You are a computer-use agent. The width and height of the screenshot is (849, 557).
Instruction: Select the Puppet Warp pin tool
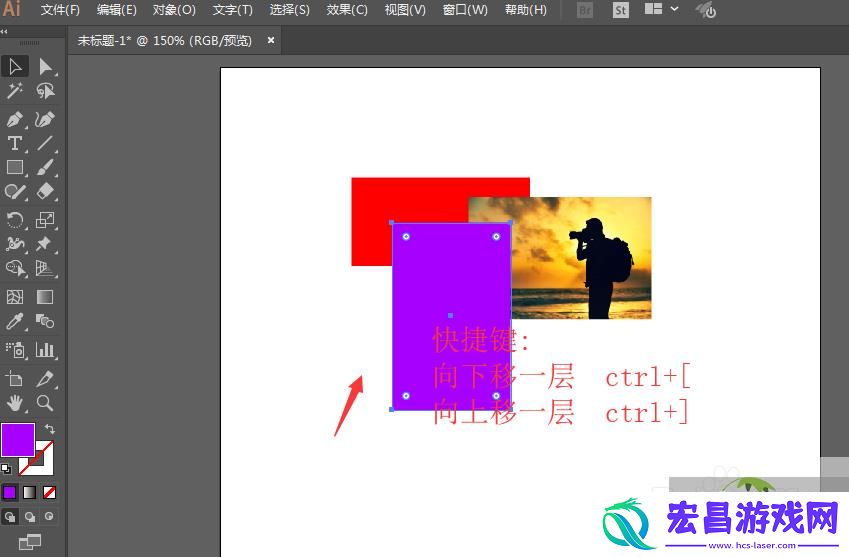point(45,244)
